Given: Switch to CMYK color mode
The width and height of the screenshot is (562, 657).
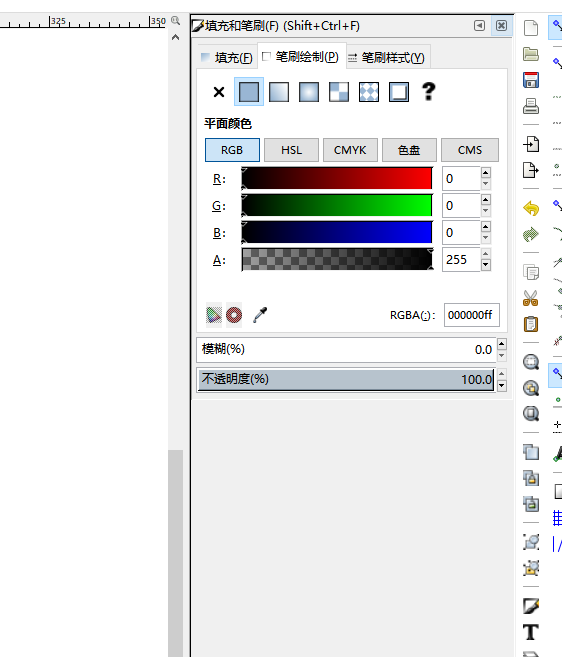Looking at the screenshot, I should (x=350, y=150).
